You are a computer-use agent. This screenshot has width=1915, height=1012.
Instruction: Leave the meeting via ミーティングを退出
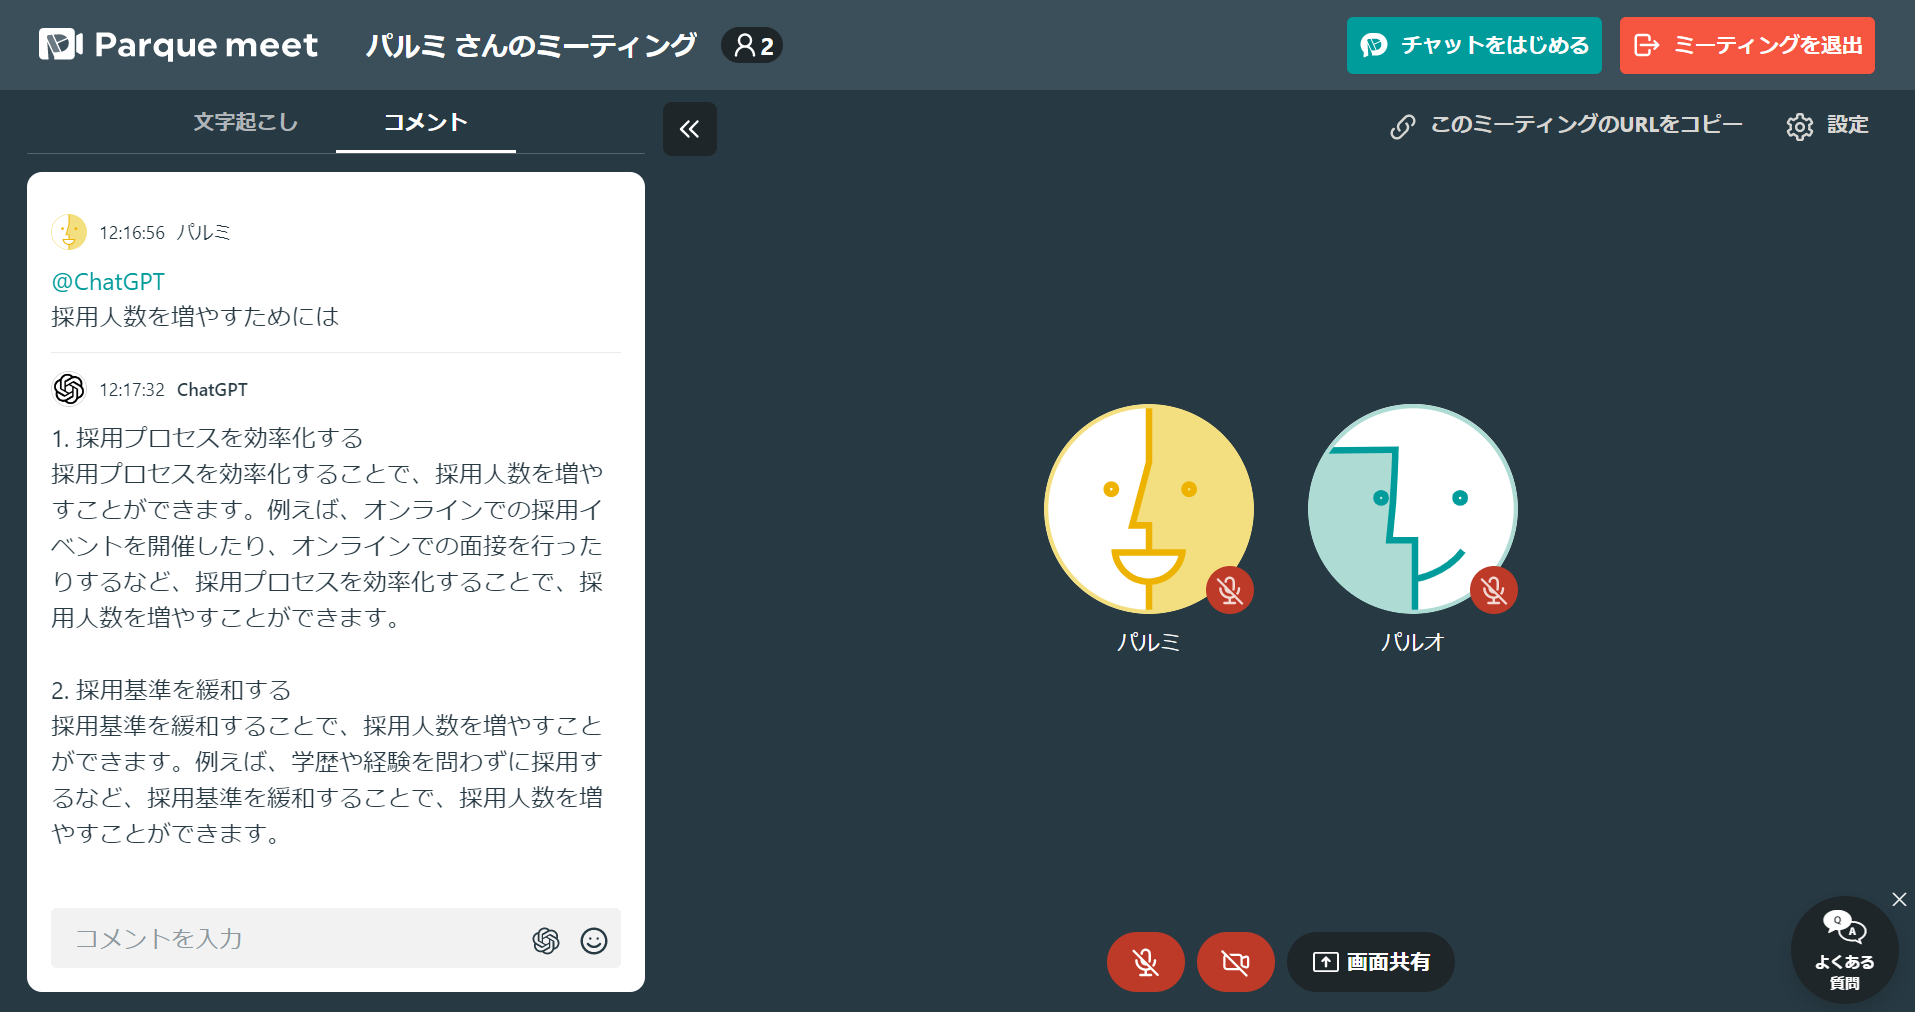1746,45
